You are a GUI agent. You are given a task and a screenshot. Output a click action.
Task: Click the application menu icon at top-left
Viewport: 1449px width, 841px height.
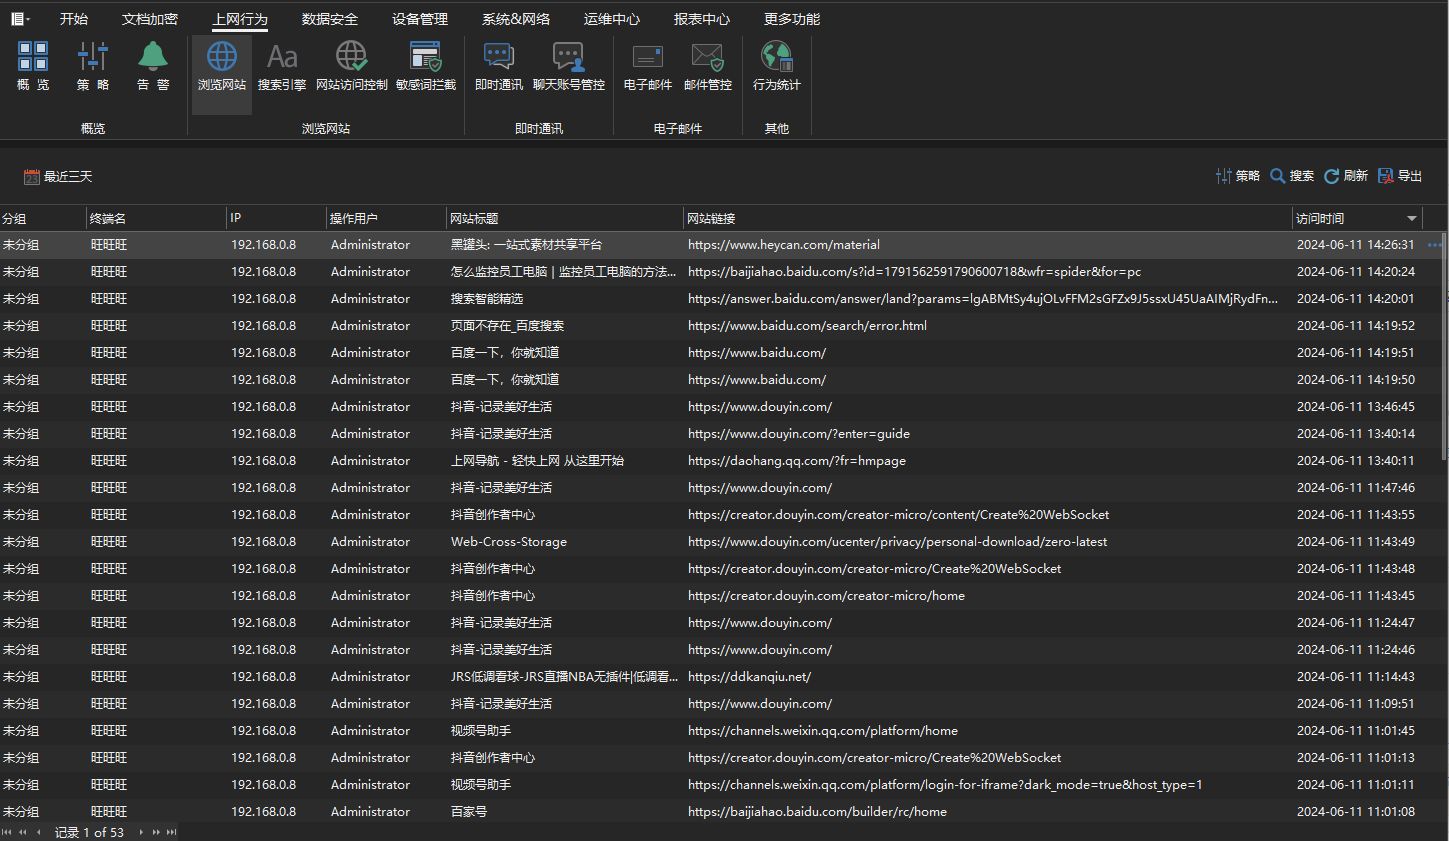pyautogui.click(x=20, y=19)
